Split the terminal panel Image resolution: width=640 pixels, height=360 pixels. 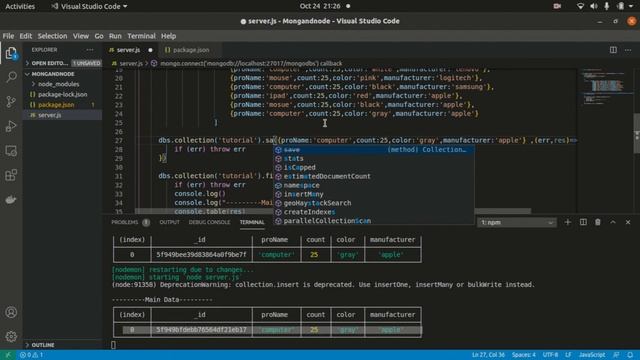(583, 222)
